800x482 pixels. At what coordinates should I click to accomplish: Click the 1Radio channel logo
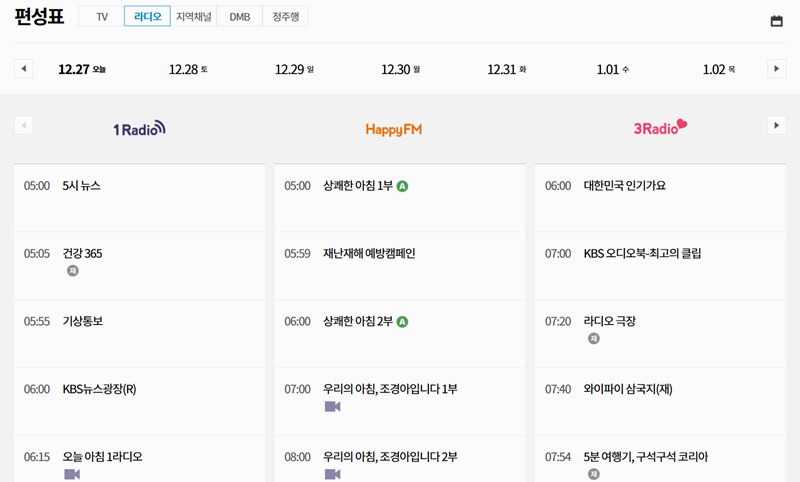(x=139, y=129)
